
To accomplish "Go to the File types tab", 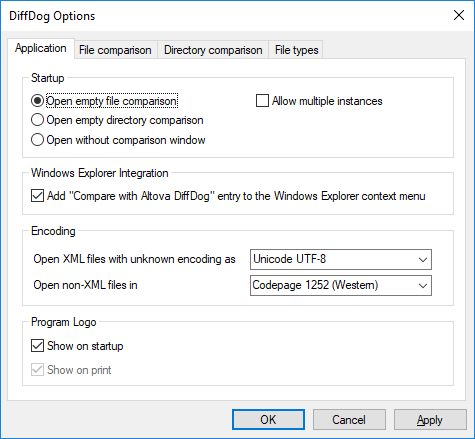I will (296, 50).
